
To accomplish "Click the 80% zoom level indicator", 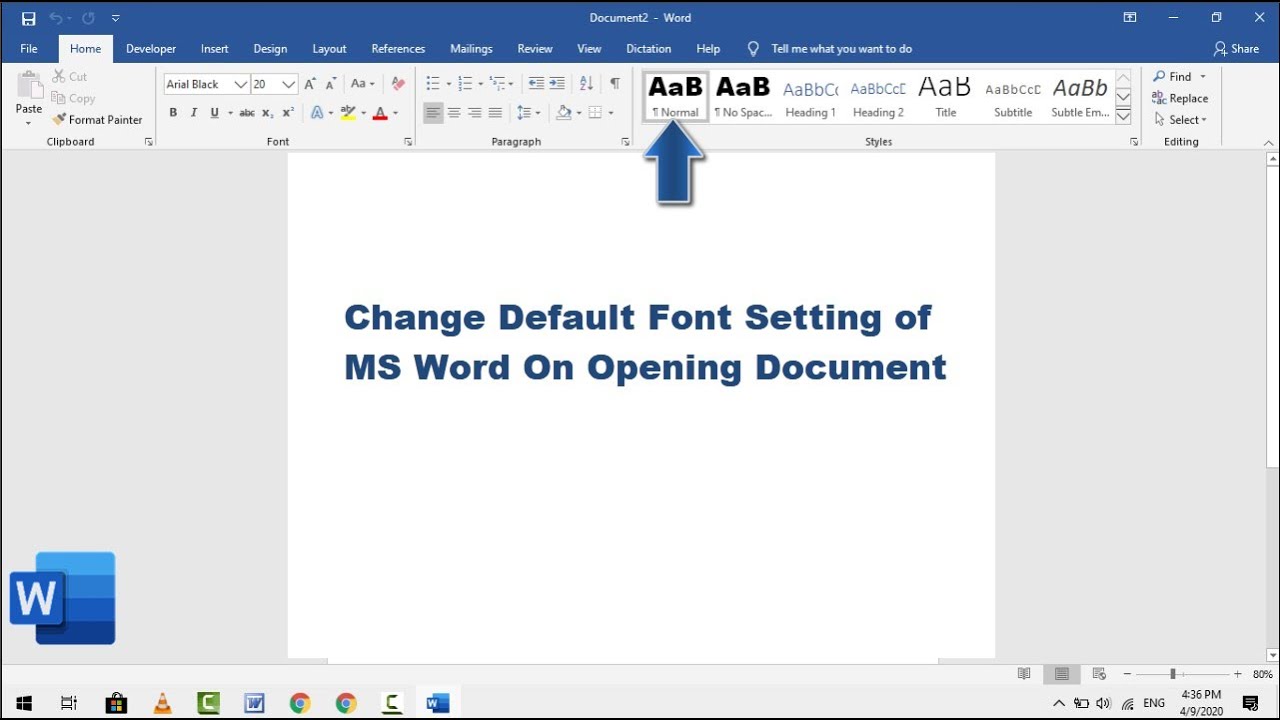I will [x=1262, y=674].
